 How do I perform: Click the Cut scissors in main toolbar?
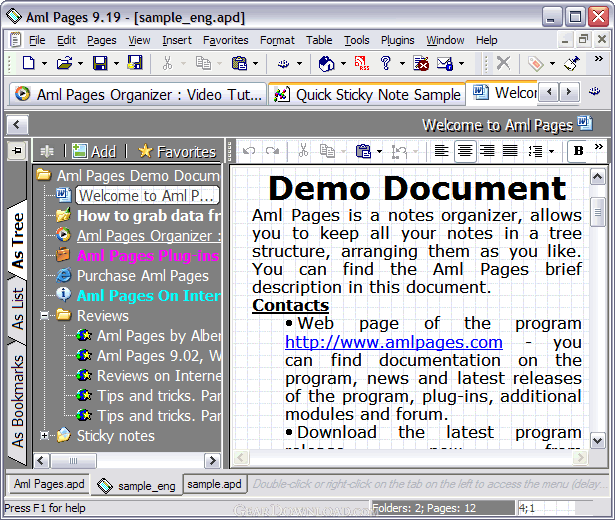(x=167, y=63)
